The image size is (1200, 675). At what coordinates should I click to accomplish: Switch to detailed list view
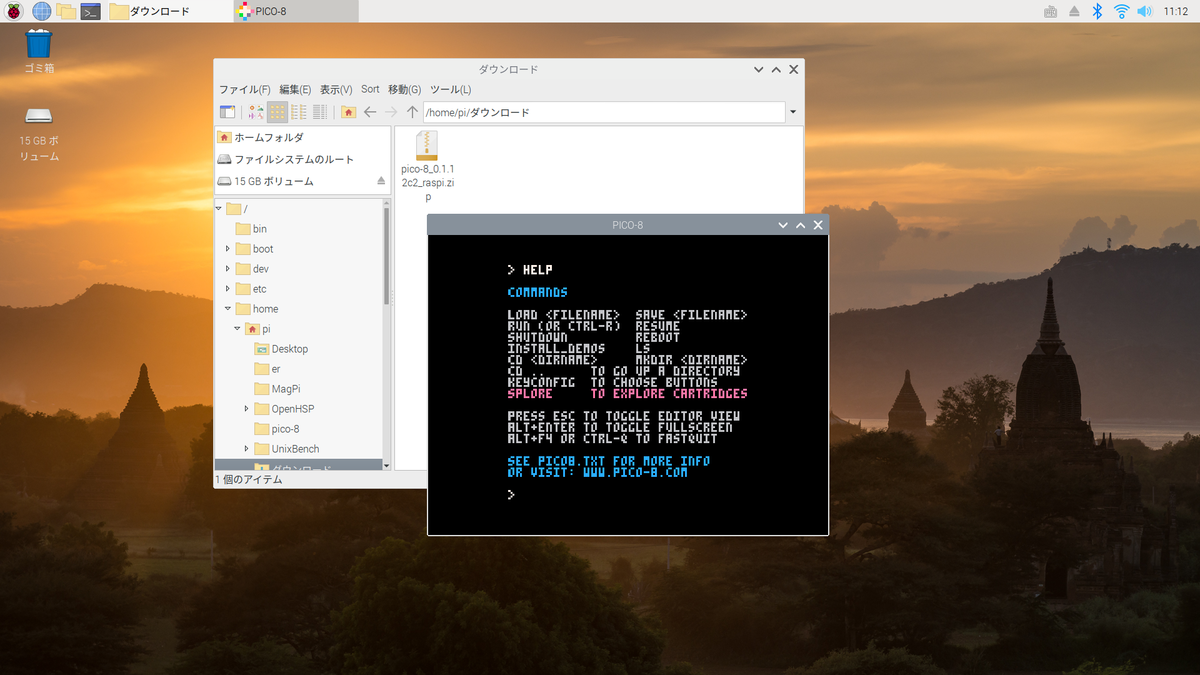320,112
